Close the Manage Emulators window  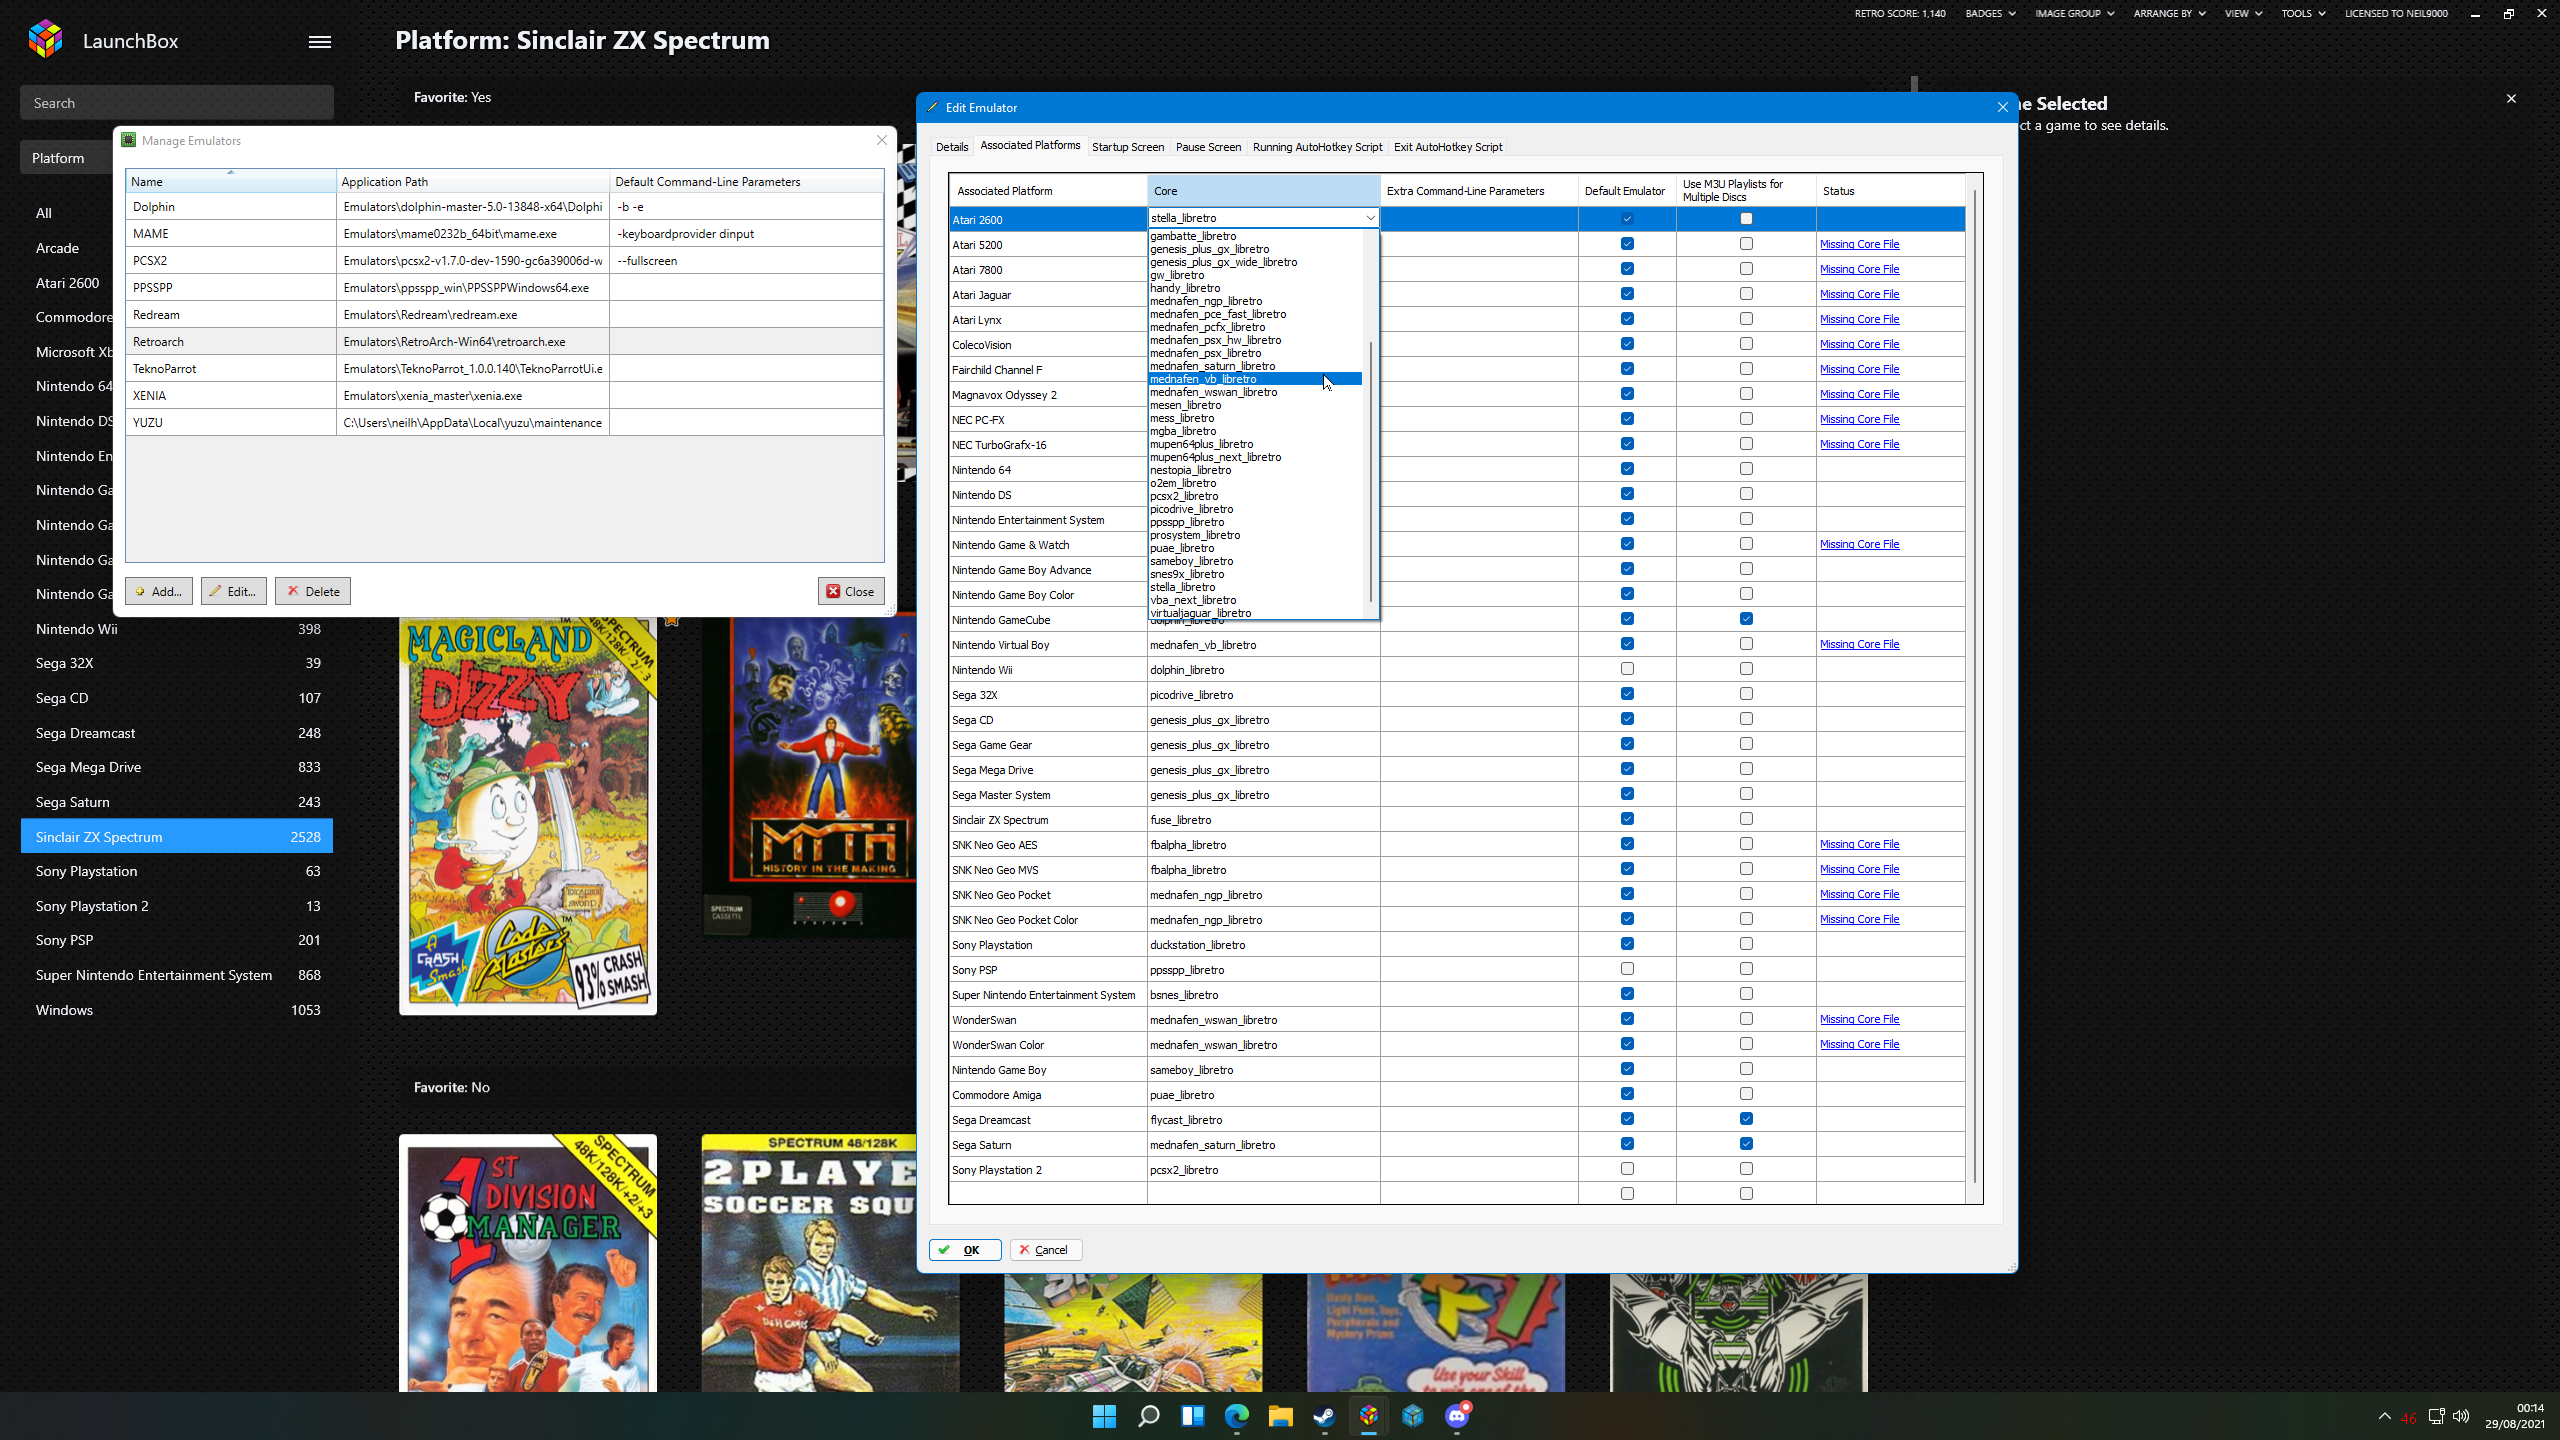tap(882, 140)
